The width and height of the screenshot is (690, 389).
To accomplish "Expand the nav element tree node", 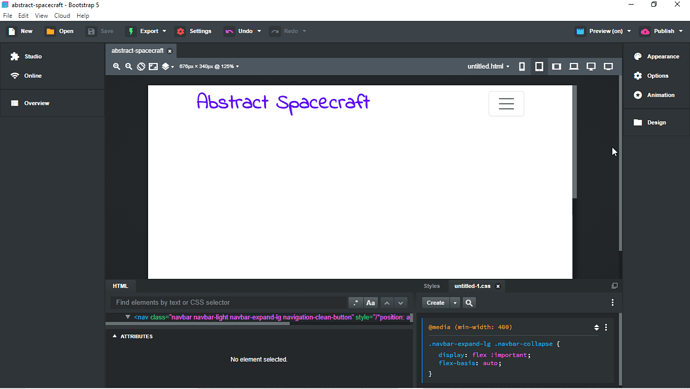I will pos(128,317).
